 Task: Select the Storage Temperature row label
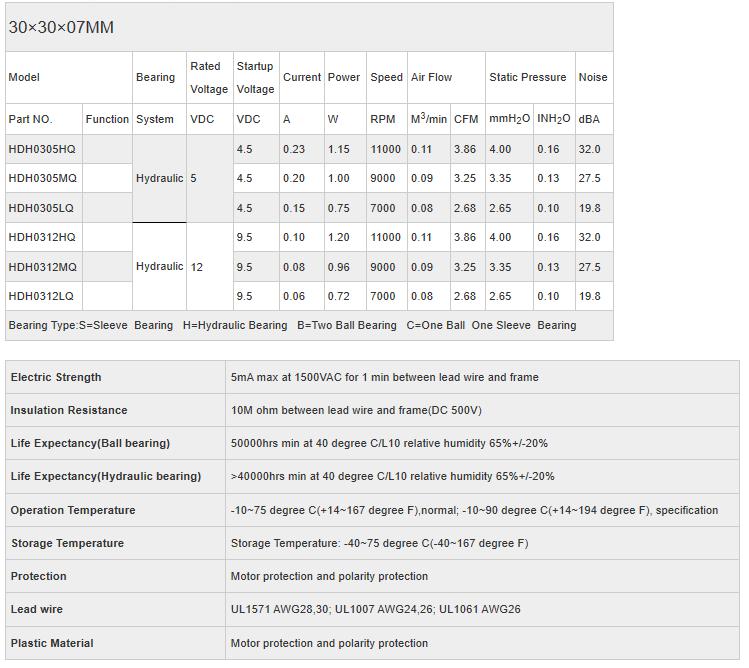(x=67, y=543)
